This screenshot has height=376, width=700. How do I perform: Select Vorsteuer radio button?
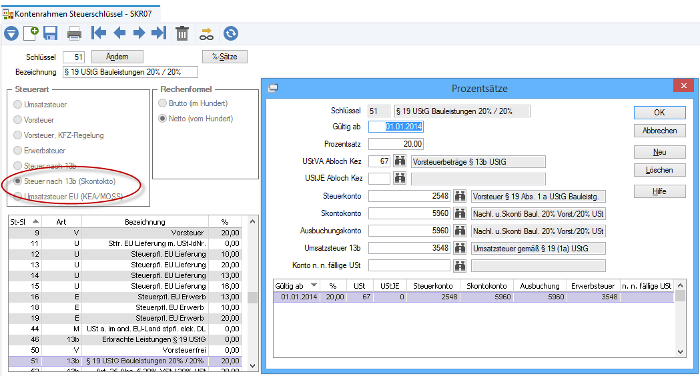(x=17, y=120)
